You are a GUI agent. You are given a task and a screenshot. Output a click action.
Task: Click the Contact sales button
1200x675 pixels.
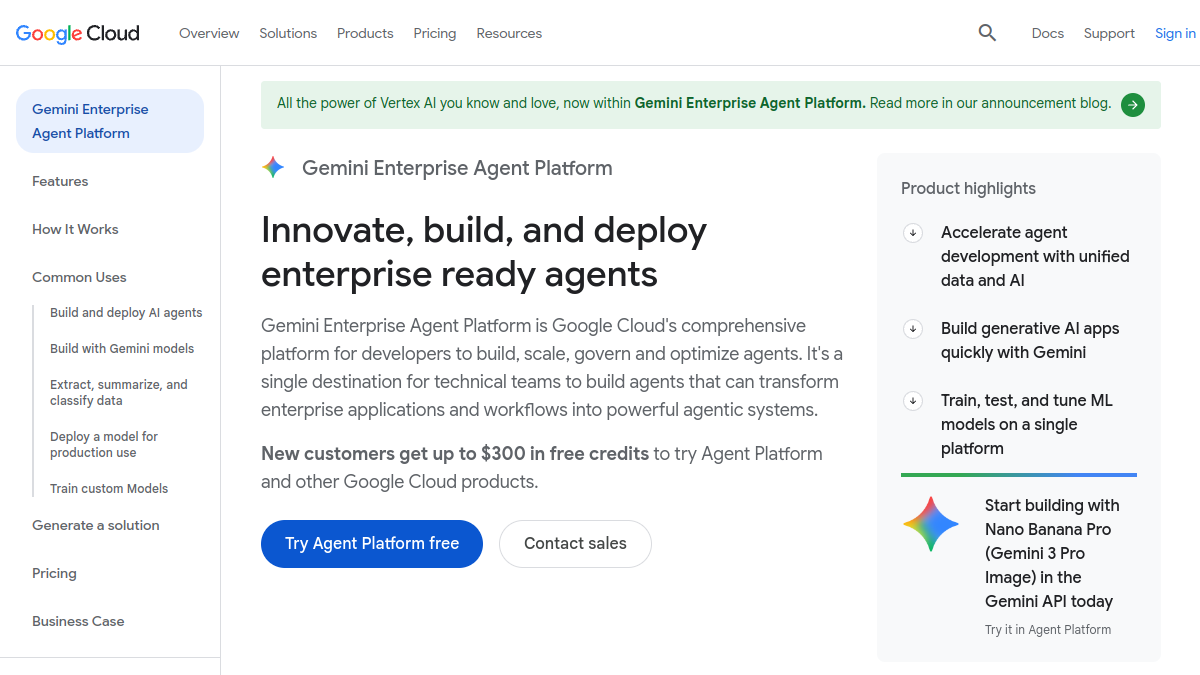click(x=575, y=544)
